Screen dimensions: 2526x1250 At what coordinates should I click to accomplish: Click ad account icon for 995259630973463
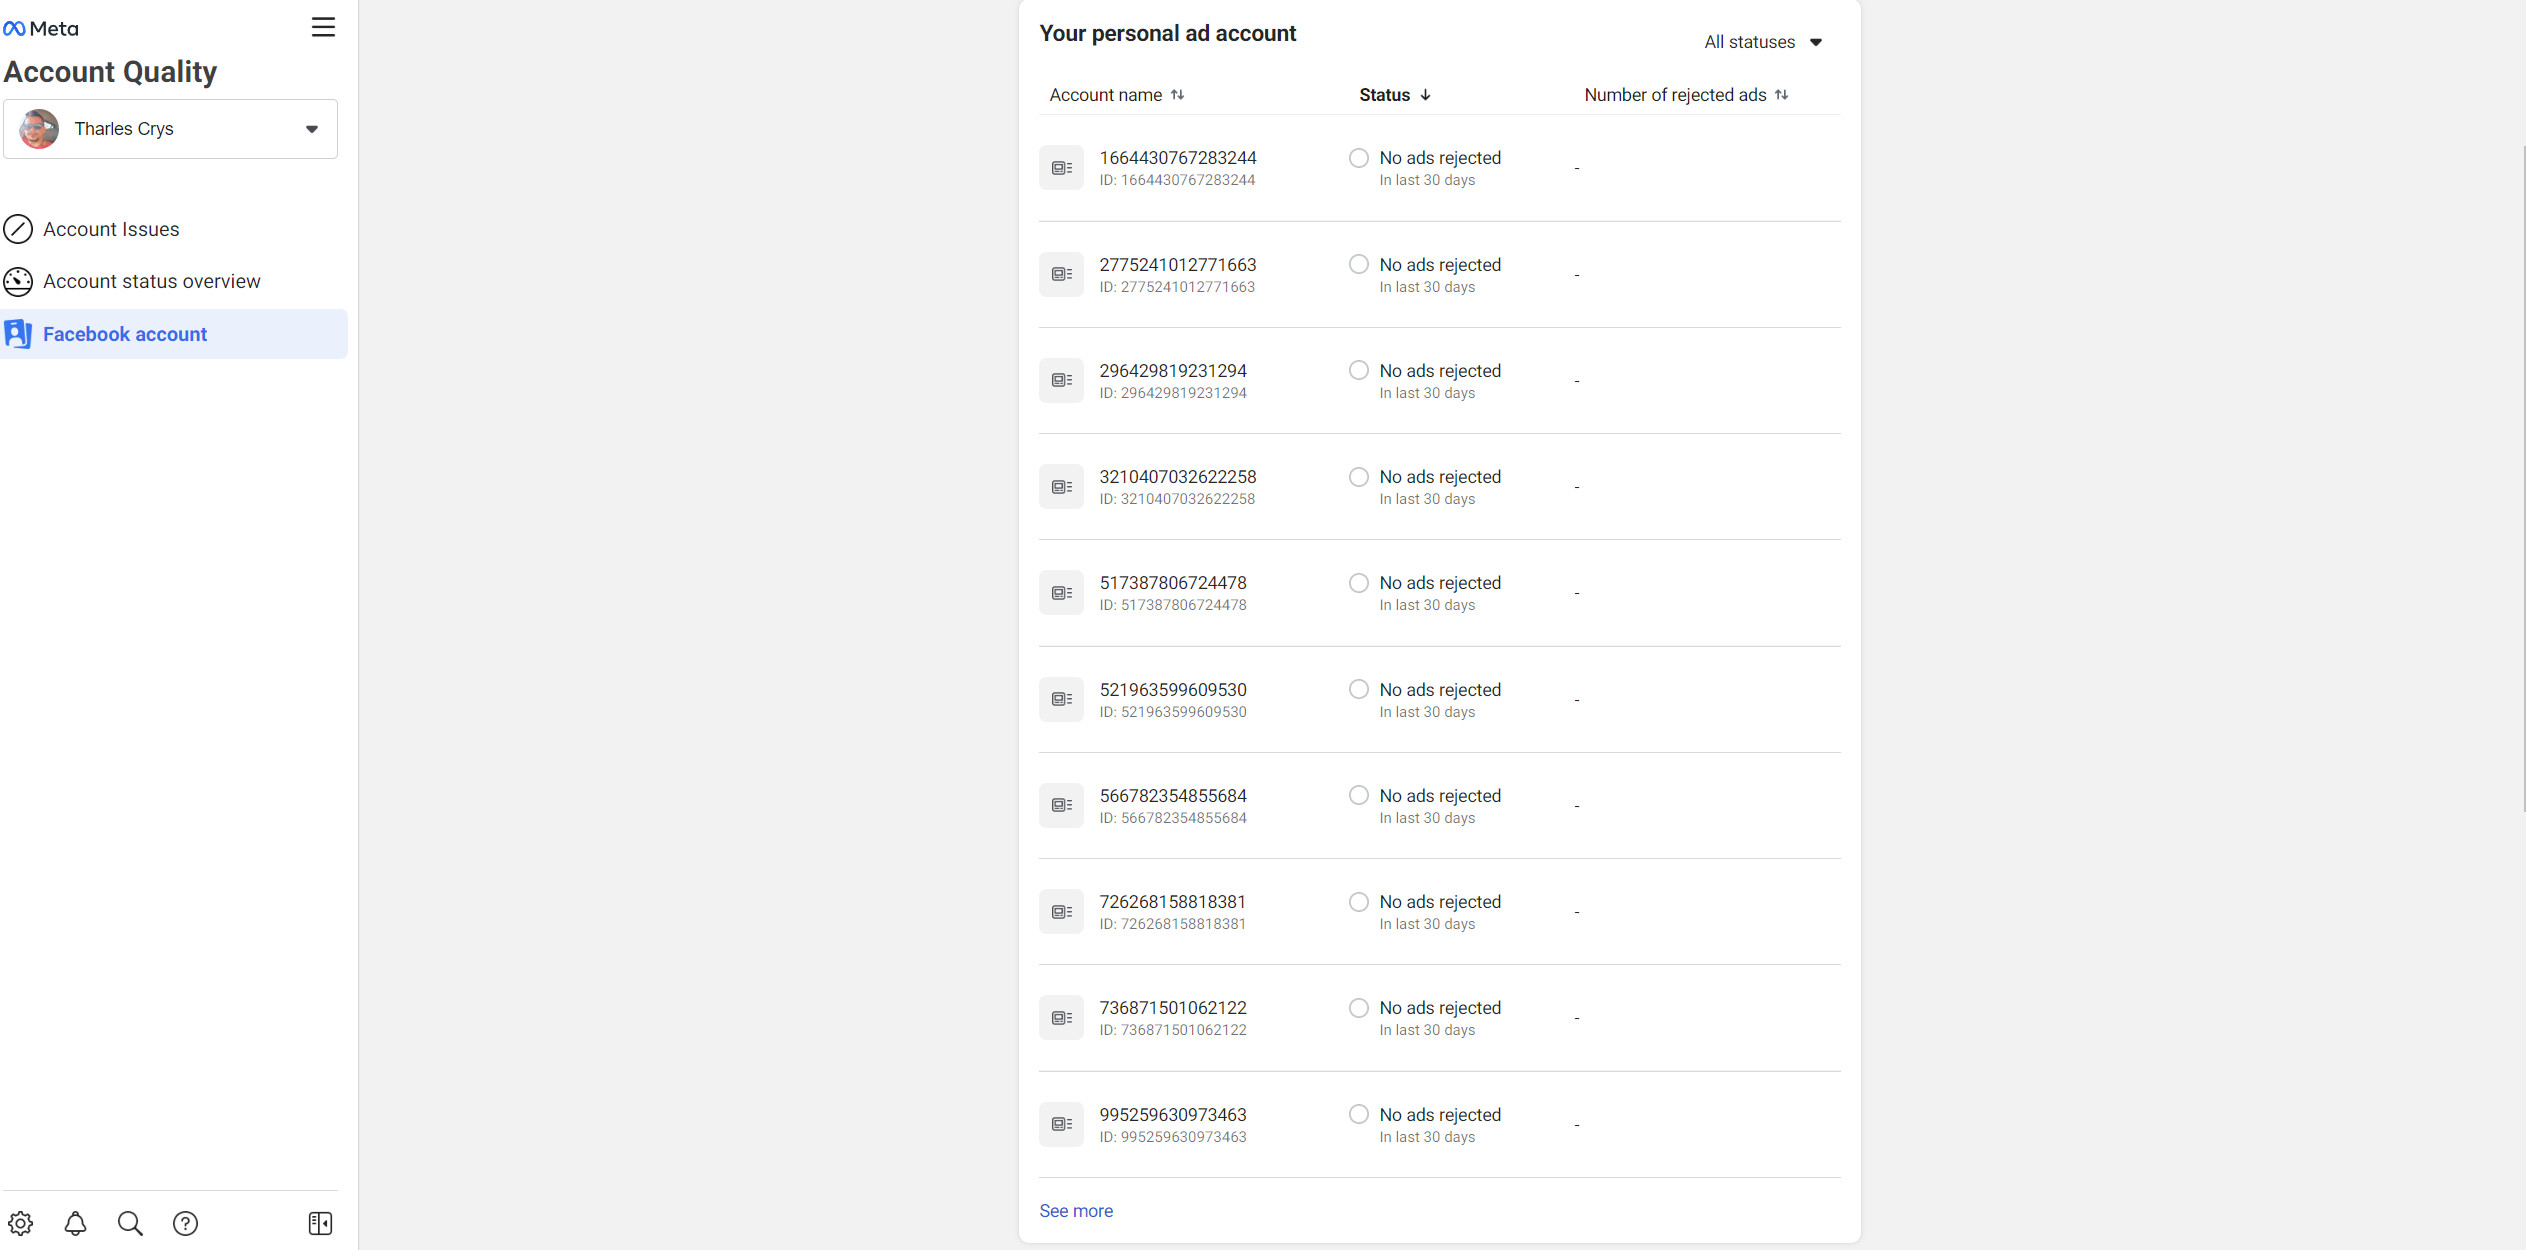tap(1061, 1124)
